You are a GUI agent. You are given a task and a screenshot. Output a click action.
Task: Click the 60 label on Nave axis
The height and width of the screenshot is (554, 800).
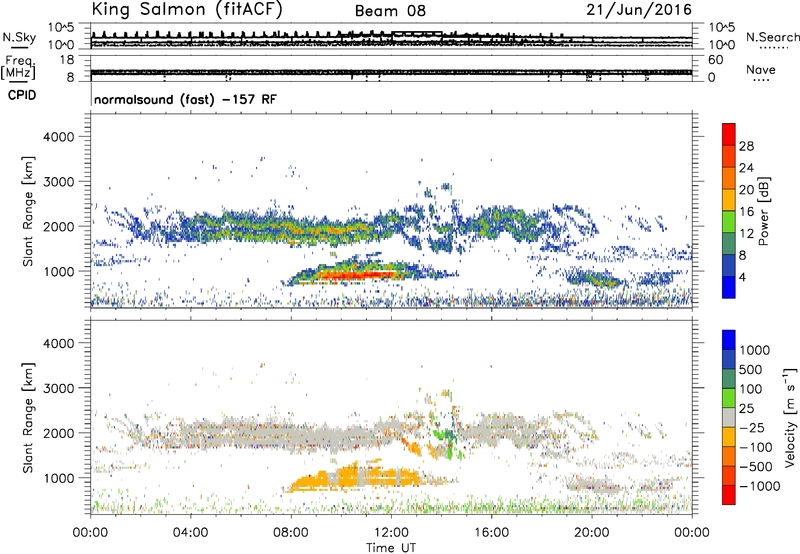[715, 60]
